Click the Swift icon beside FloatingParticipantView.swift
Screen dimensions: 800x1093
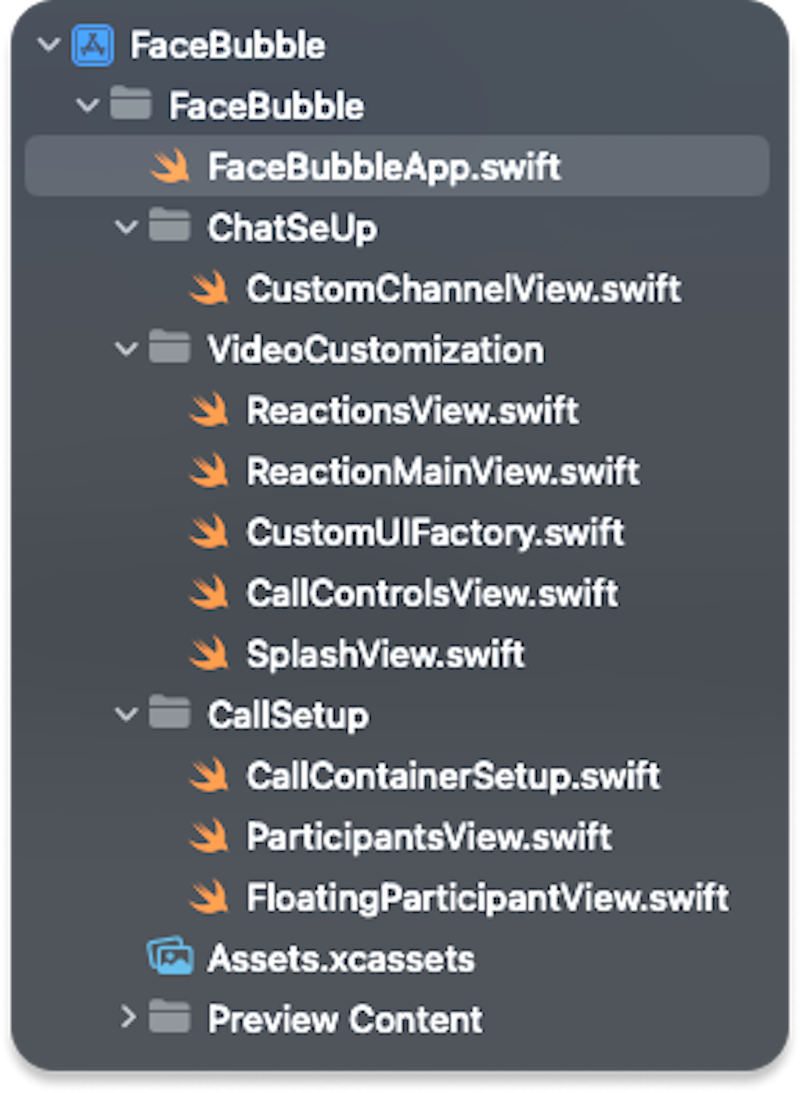(x=209, y=897)
